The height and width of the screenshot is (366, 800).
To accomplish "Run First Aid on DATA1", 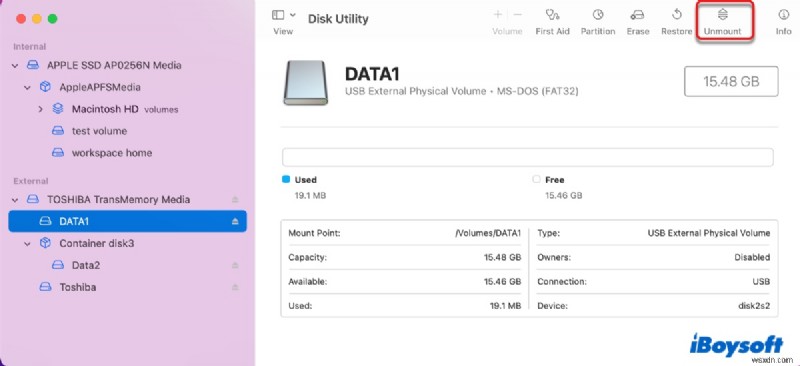I will [552, 22].
